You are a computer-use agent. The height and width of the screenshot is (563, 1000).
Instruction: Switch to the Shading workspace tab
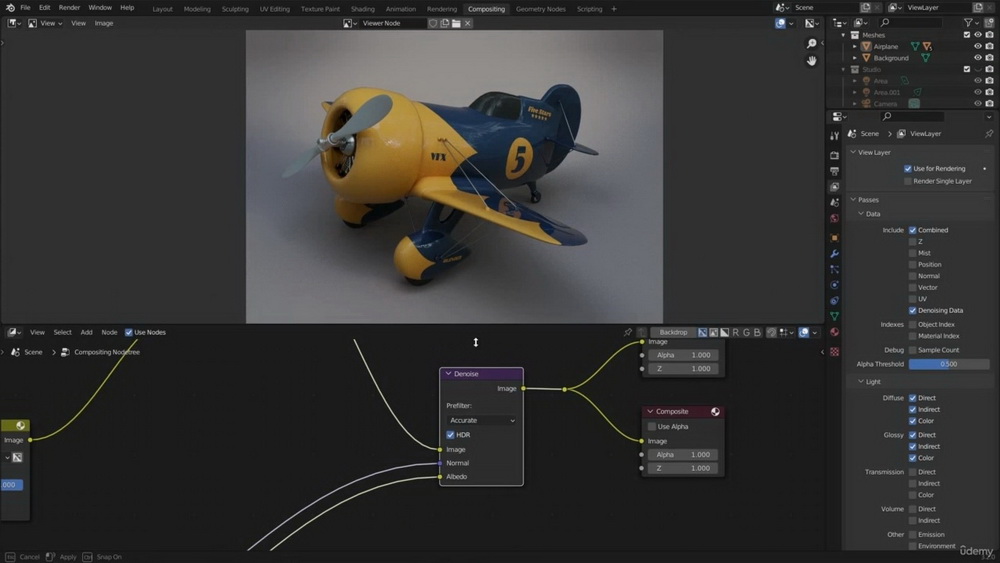[363, 9]
